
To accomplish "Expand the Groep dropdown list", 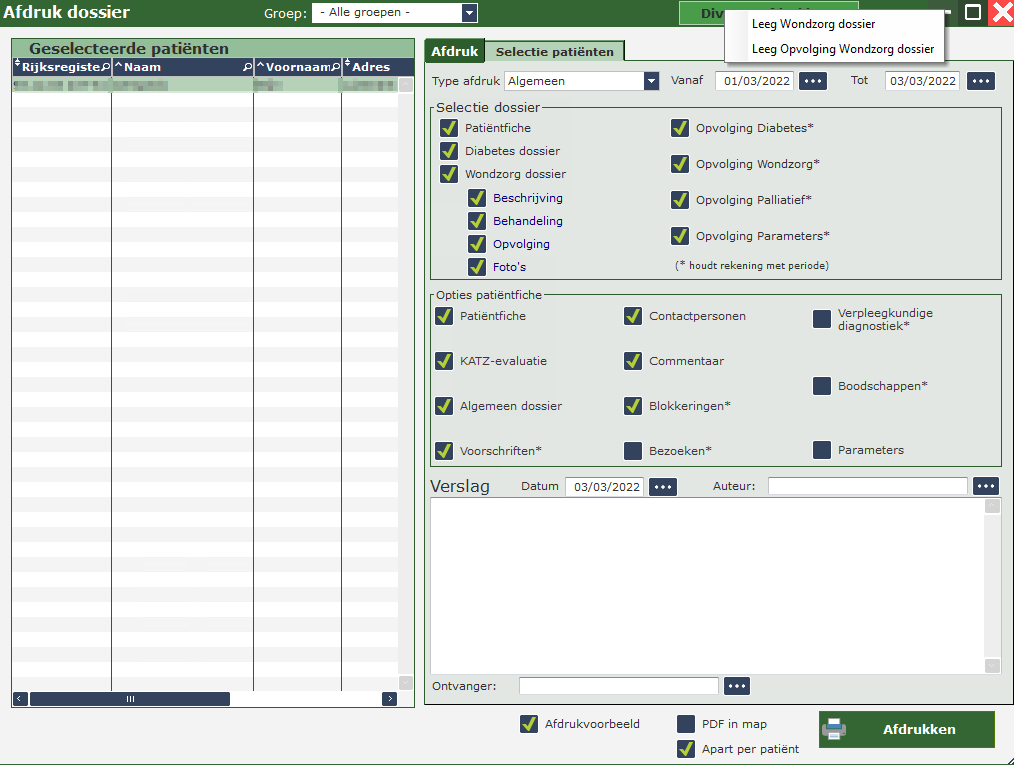I will (469, 13).
